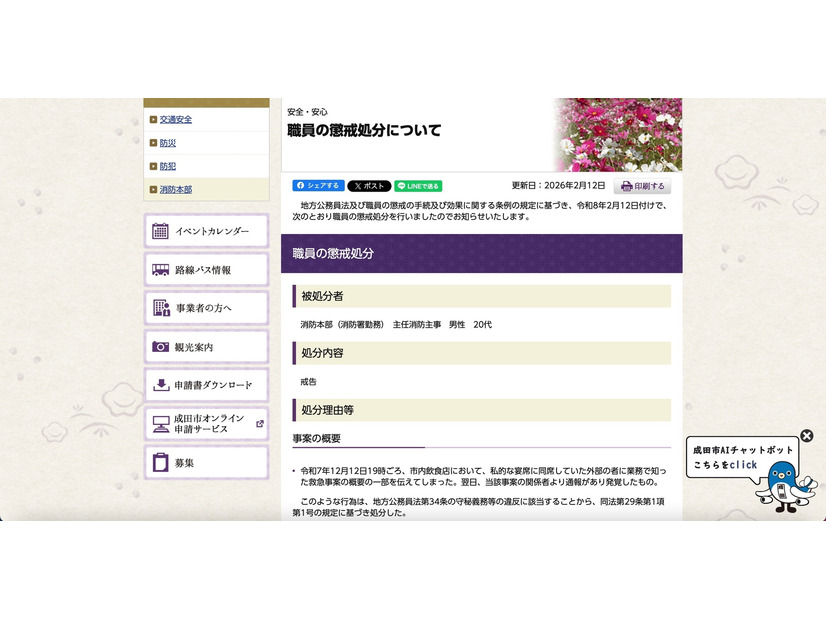Screen dimensions: 826x620
Task: Select the monitor icon for オンライン申請サービス
Action: 159,422
